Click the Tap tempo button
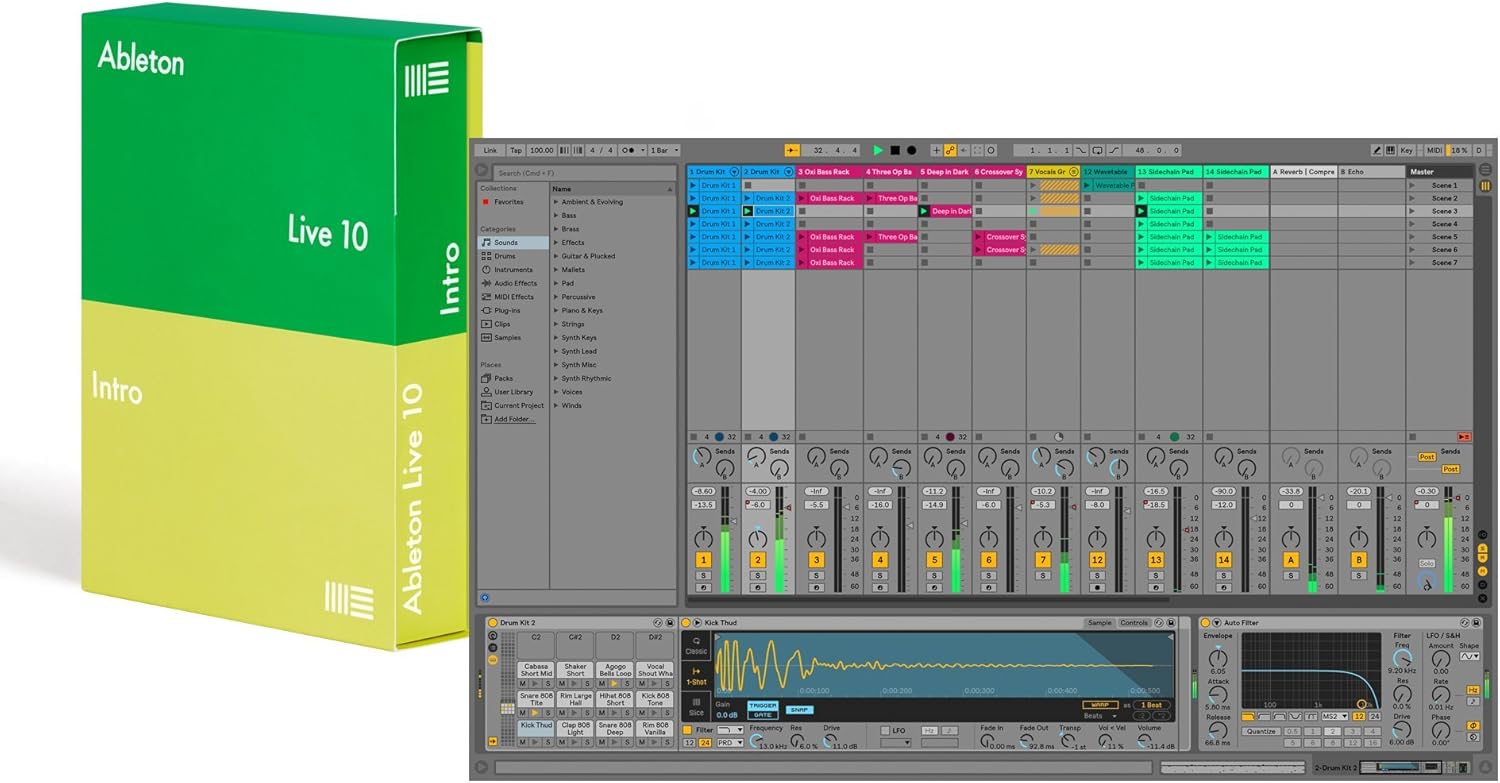Screen dimensions: 1500x783 (515, 150)
